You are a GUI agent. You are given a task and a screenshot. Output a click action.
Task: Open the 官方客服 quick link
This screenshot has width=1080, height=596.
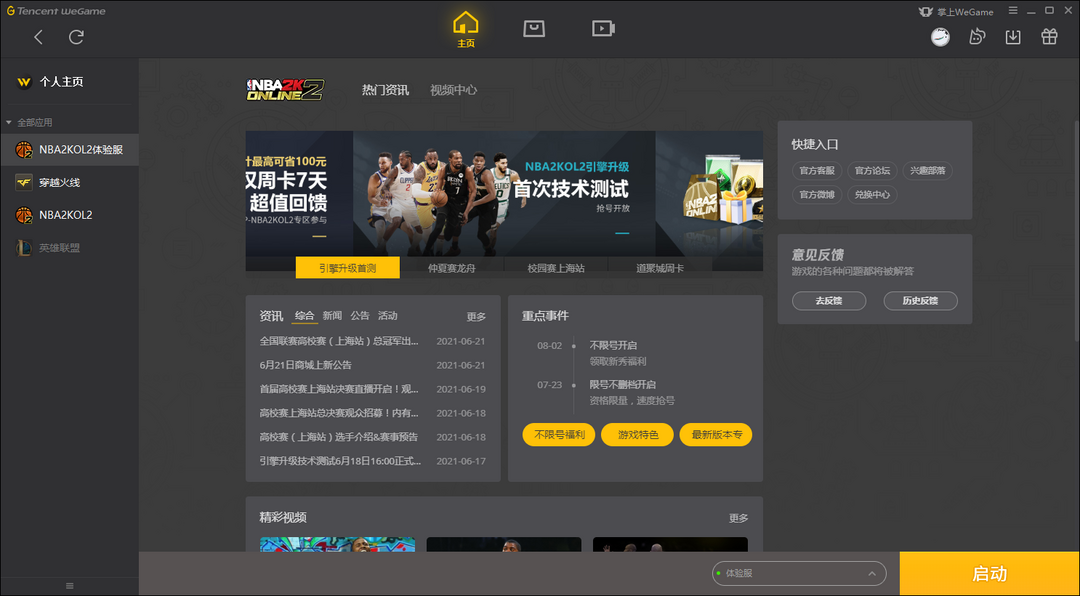pyautogui.click(x=817, y=171)
